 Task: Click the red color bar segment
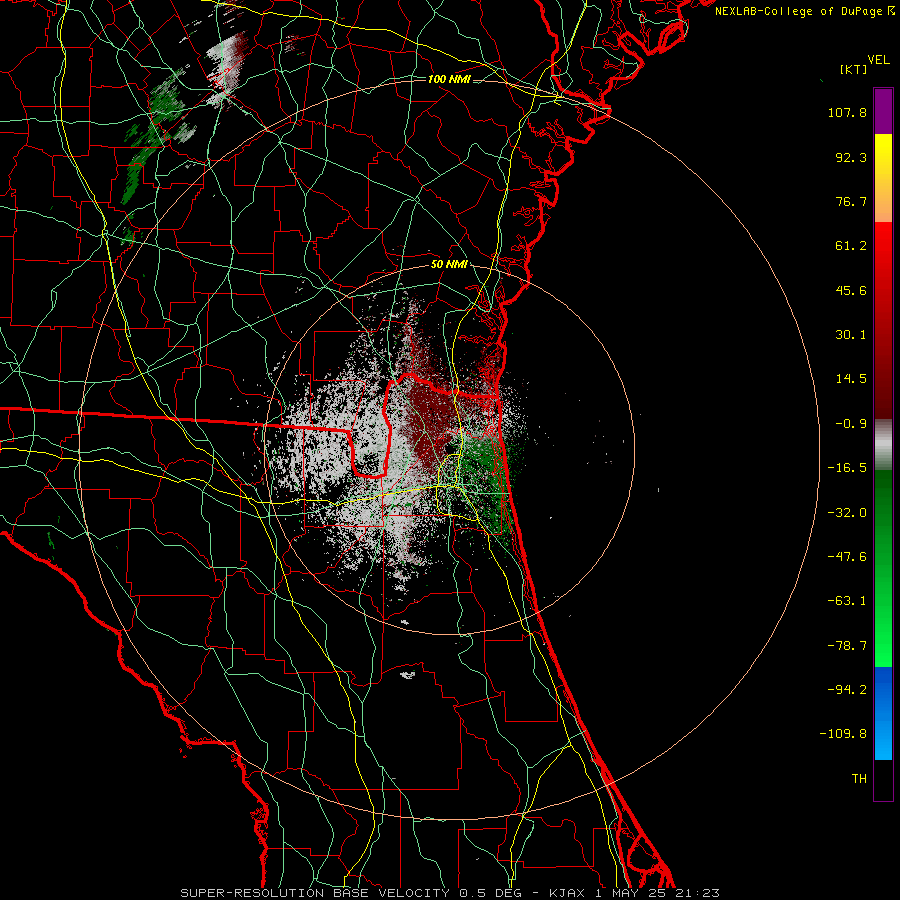[x=883, y=320]
